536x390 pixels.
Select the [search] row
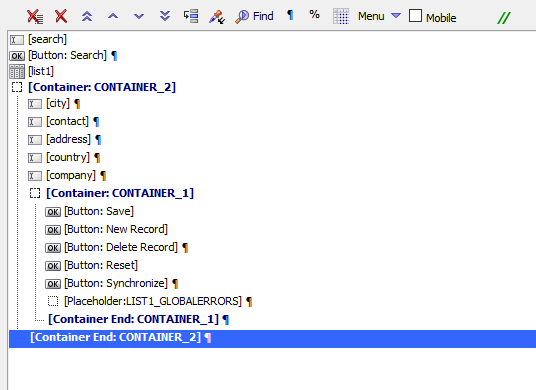coord(48,39)
